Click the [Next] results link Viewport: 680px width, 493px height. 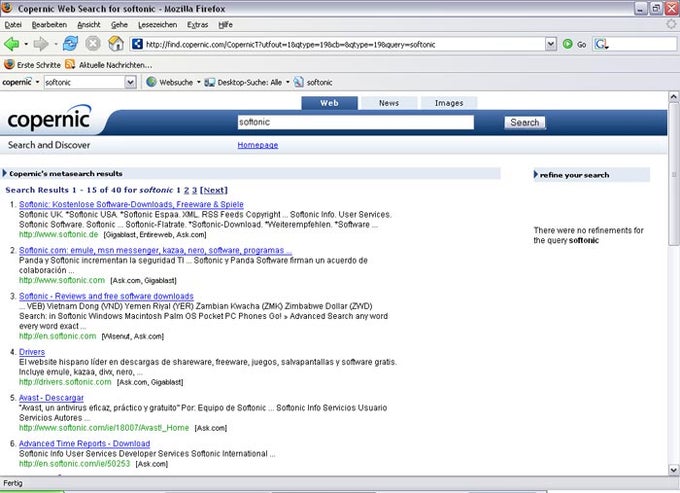pyautogui.click(x=214, y=190)
